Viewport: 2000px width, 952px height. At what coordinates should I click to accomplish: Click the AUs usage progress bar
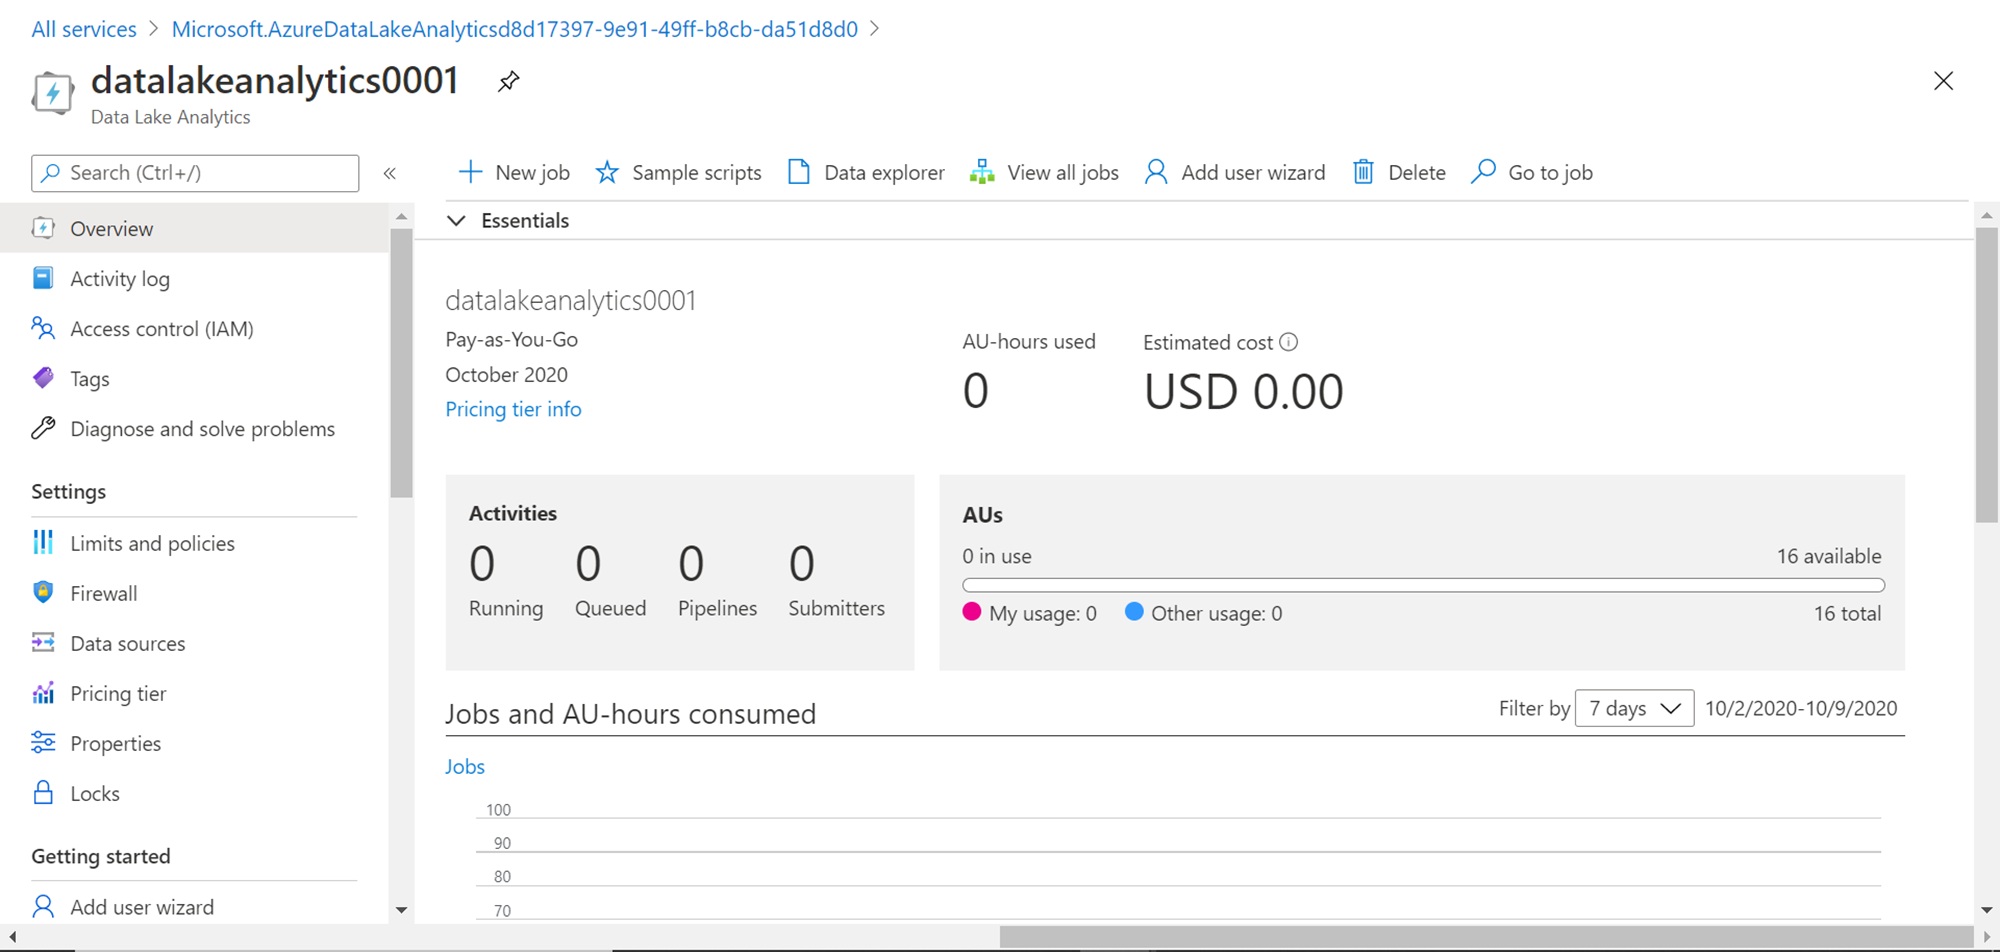(1423, 585)
